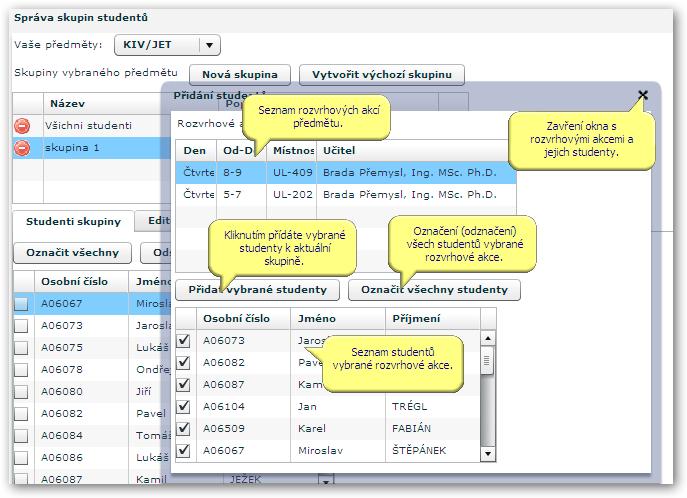
Task: Click scroll down arrow of popup student list
Action: (488, 454)
